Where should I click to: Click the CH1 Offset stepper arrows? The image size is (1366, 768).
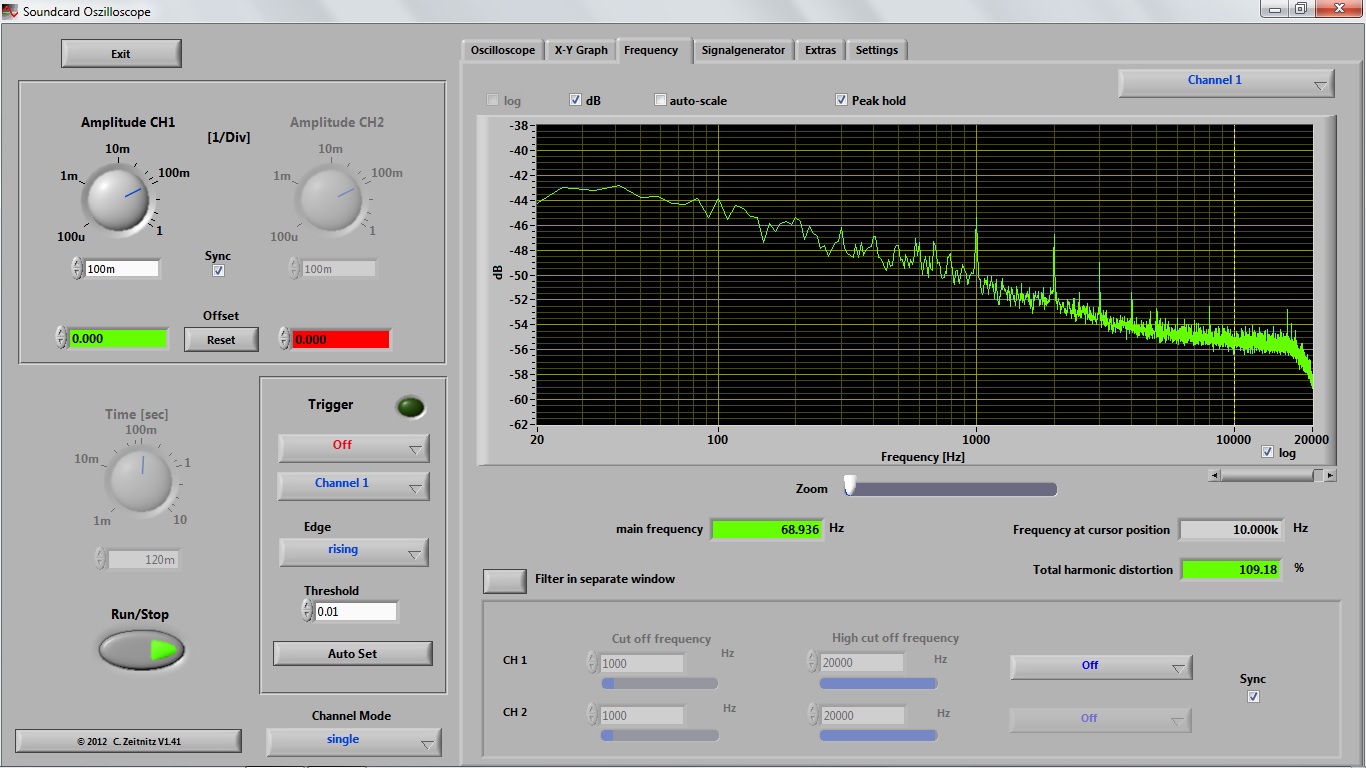click(61, 338)
